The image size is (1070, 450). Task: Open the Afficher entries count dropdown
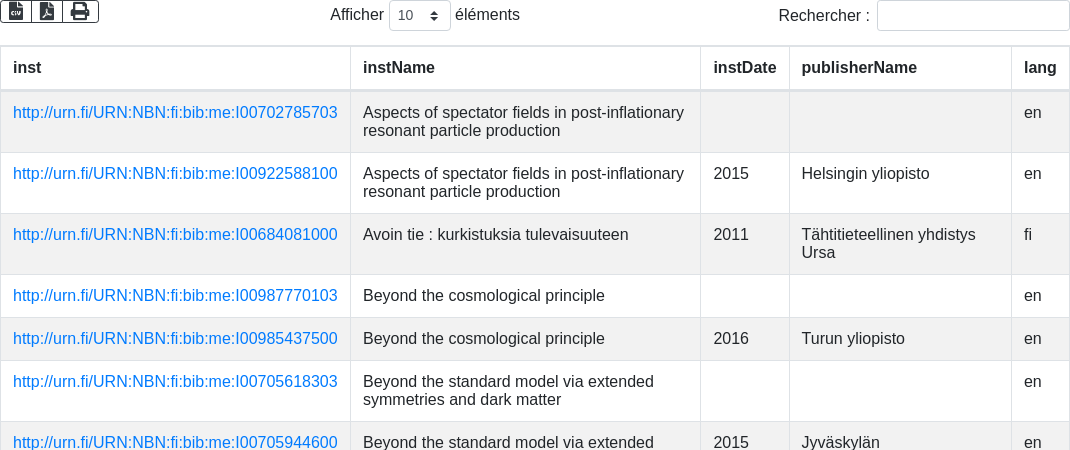[419, 15]
